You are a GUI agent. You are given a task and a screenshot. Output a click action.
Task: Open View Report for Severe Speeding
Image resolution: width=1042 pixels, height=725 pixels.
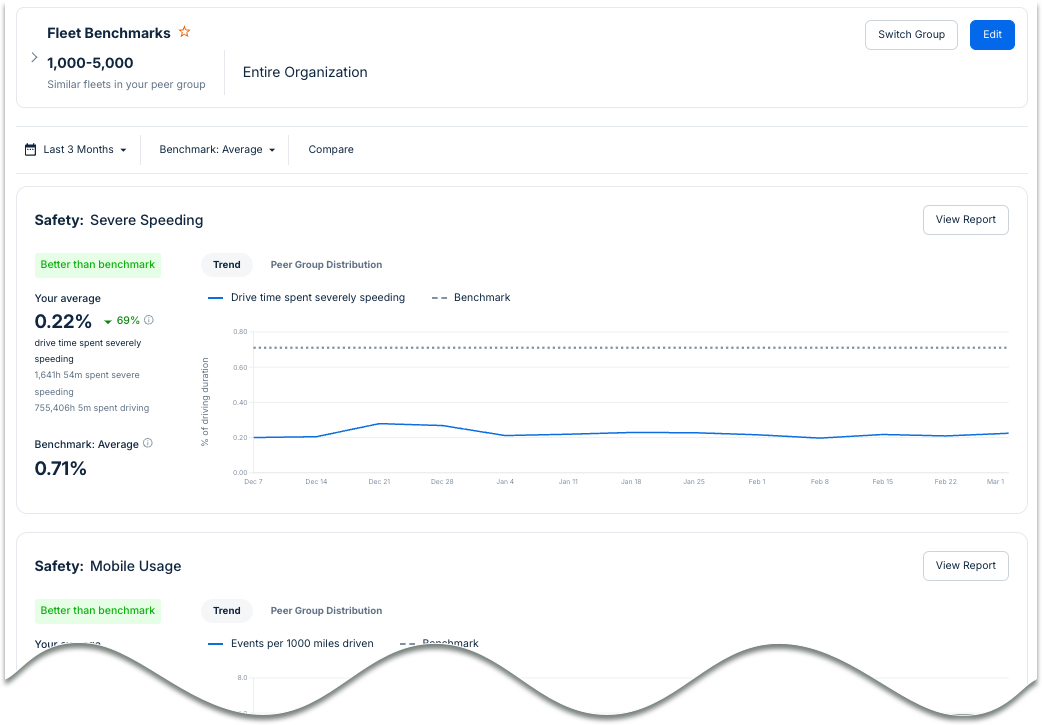(964, 219)
